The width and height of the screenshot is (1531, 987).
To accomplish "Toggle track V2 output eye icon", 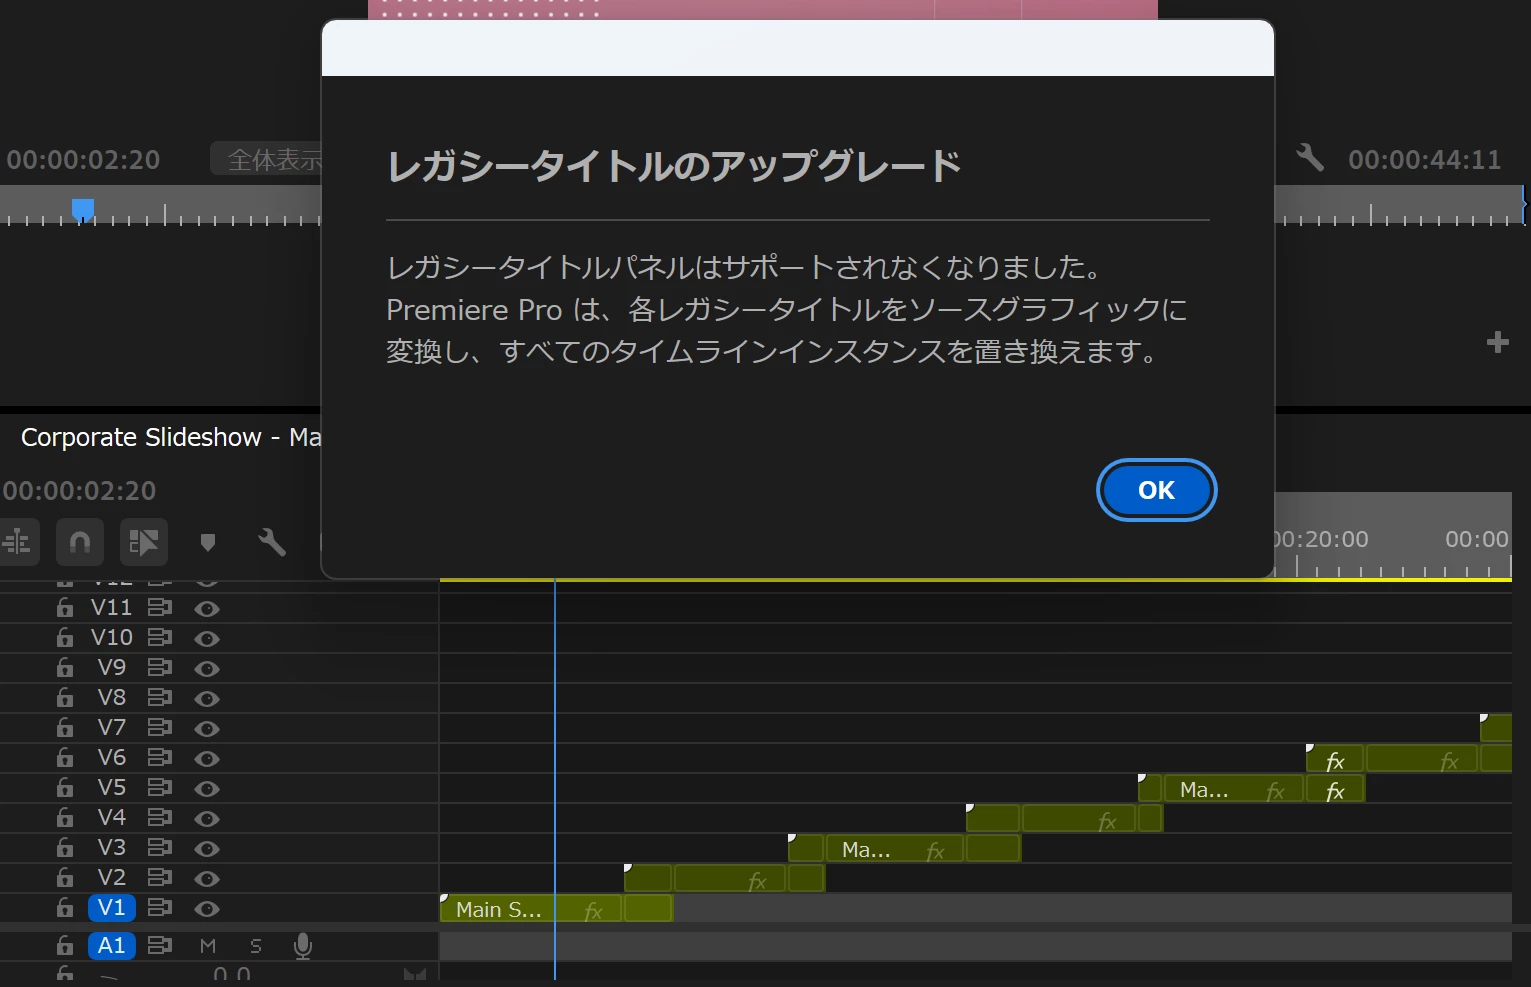I will click(207, 878).
